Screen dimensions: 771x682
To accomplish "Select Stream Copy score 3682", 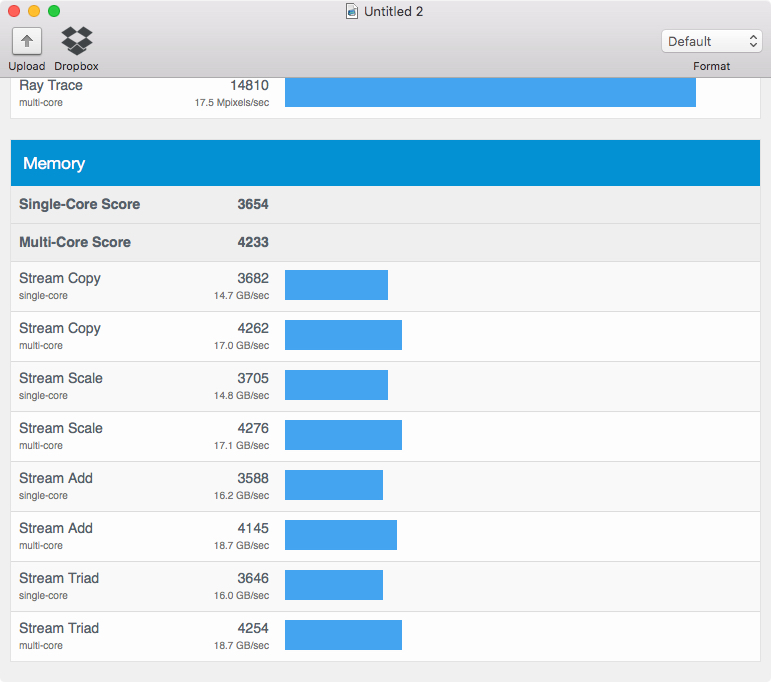I will click(x=253, y=278).
